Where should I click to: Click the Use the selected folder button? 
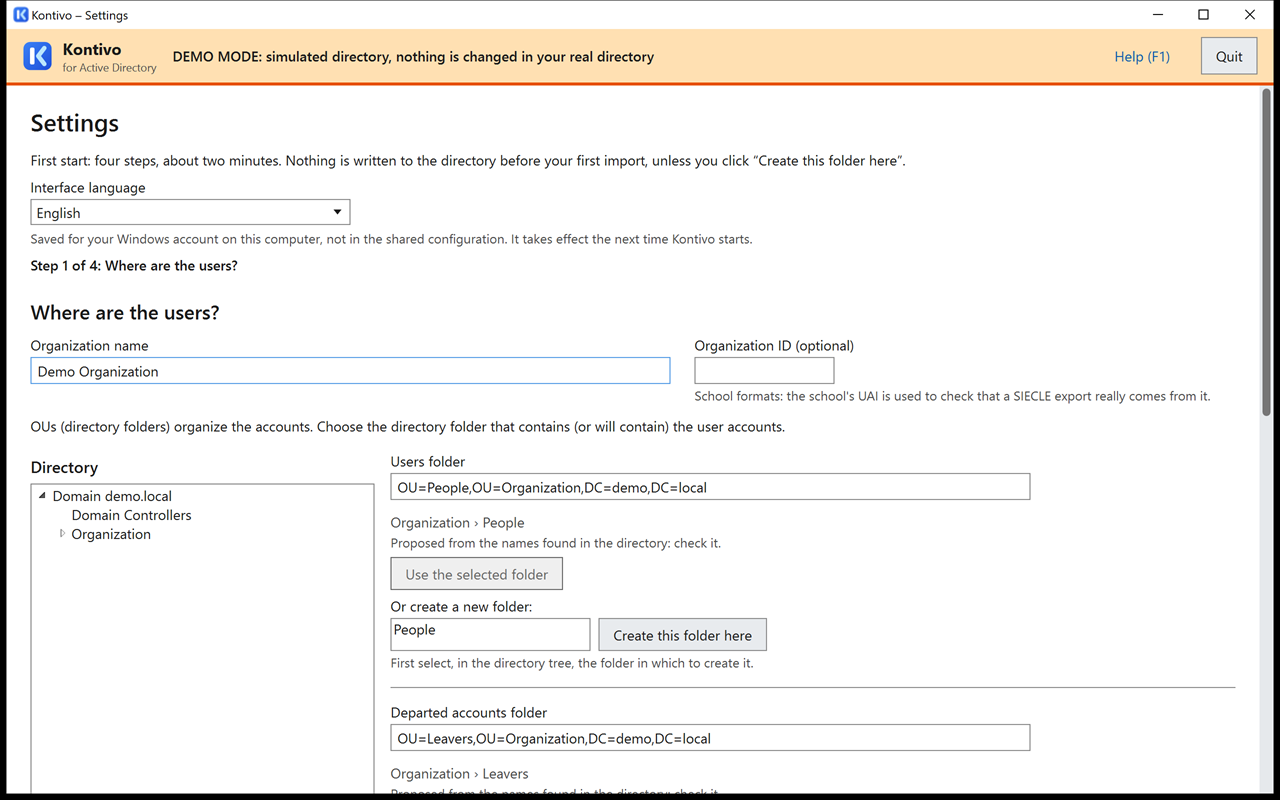[x=477, y=574]
